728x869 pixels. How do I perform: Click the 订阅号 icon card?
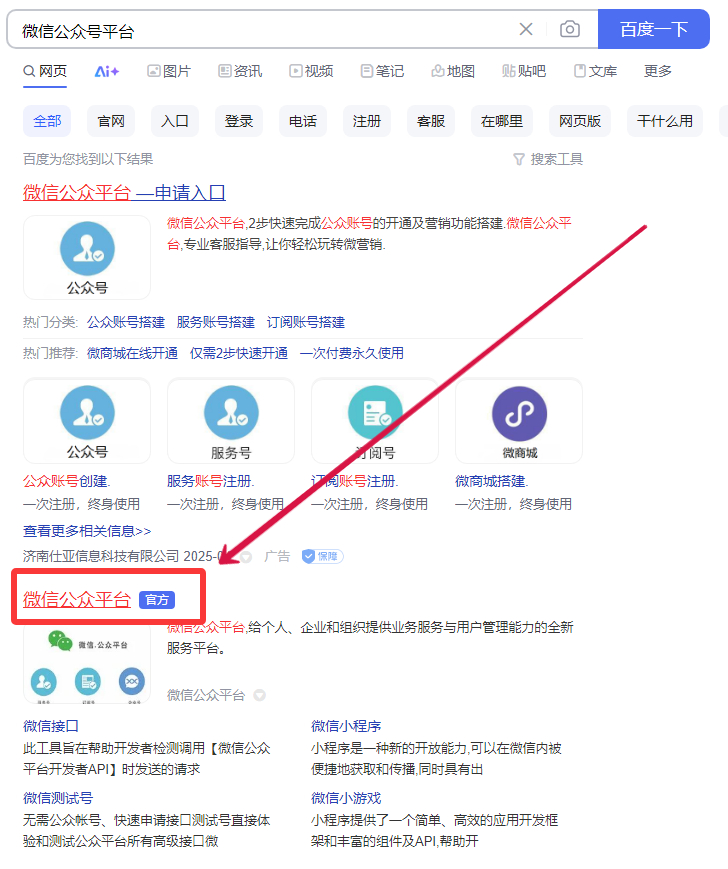[x=375, y=421]
